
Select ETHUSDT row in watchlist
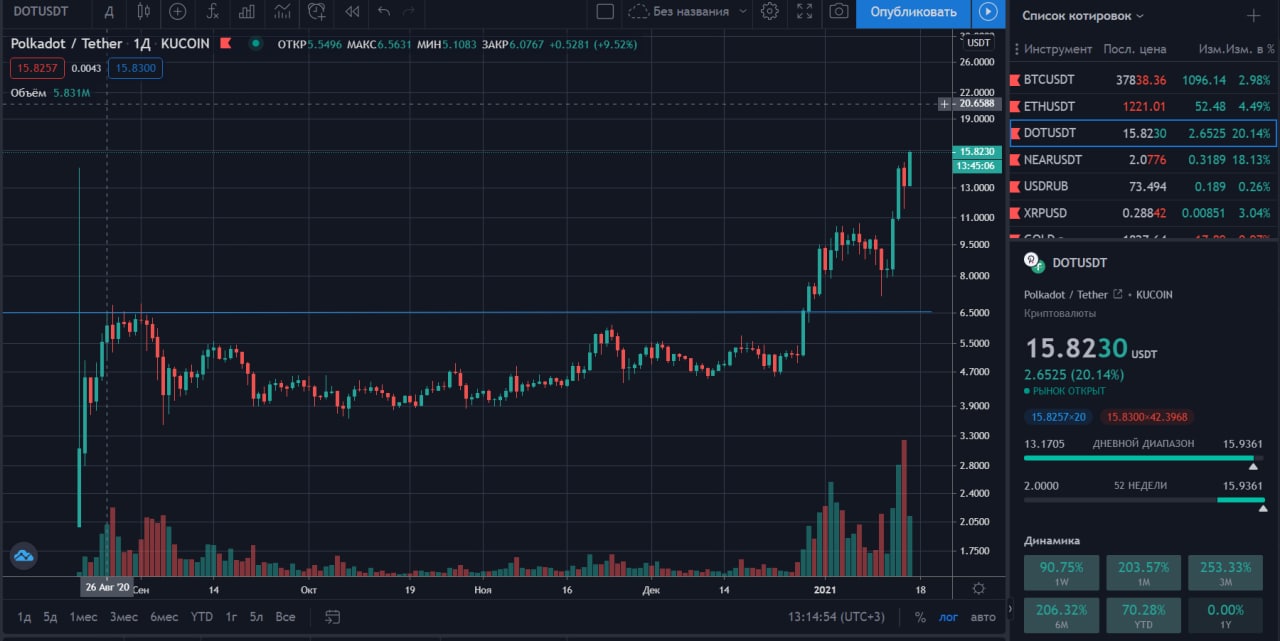click(1143, 106)
